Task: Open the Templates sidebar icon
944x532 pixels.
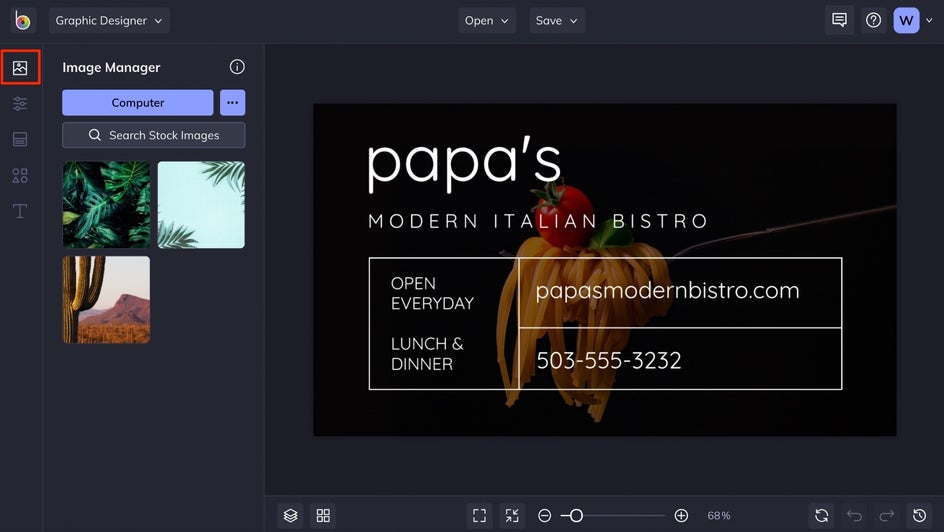Action: tap(20, 139)
